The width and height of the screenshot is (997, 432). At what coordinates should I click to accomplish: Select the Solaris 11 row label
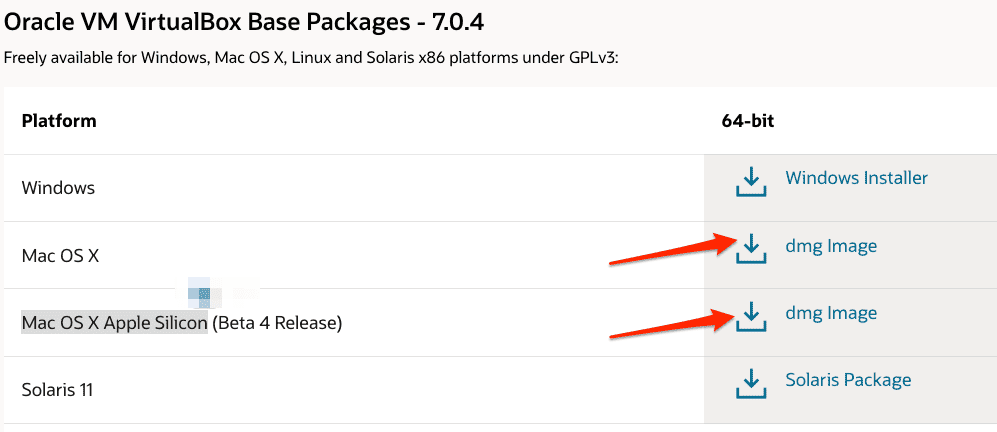coord(57,390)
